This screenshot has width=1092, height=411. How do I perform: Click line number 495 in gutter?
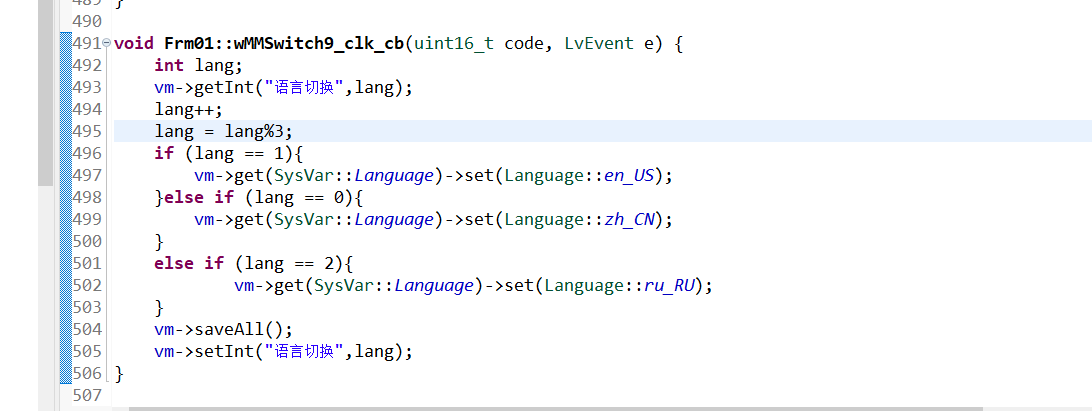(87, 131)
